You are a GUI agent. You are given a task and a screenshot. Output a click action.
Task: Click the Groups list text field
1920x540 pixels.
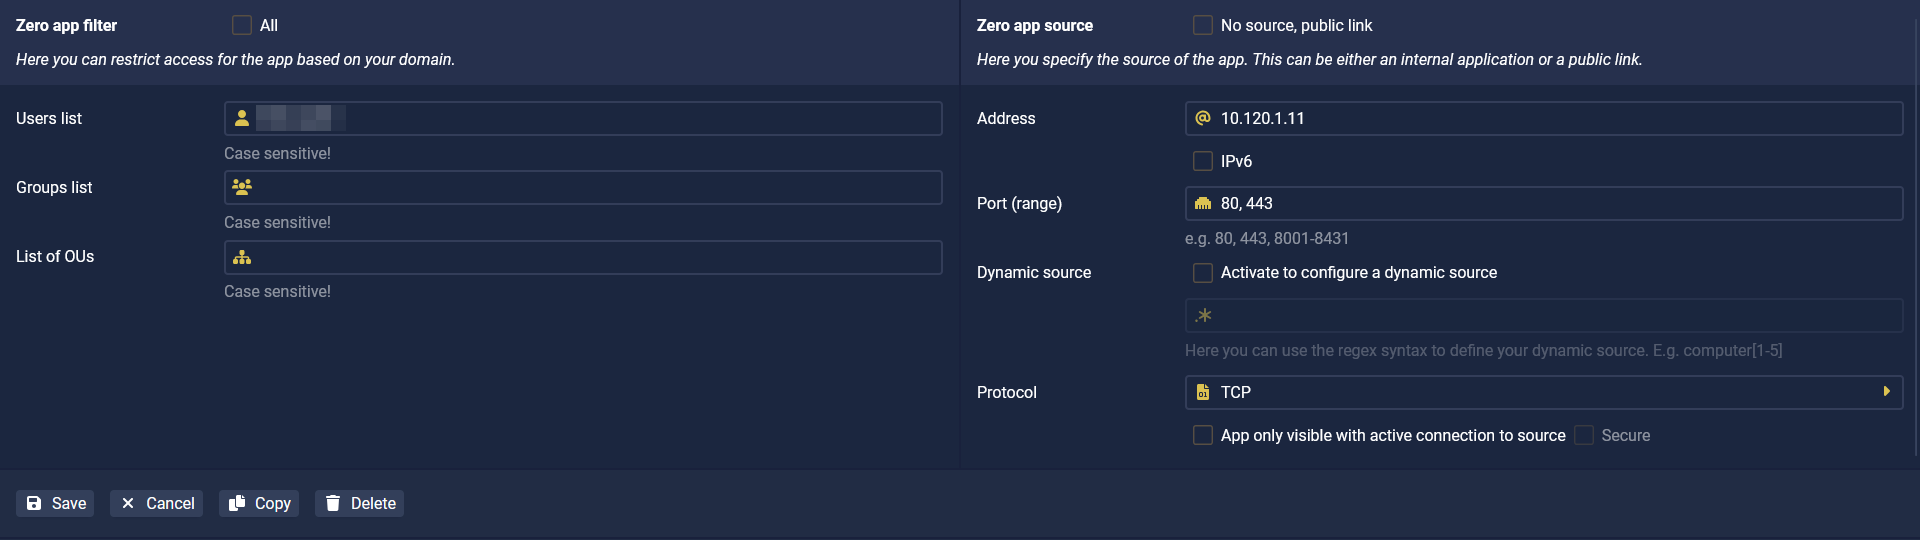click(583, 187)
